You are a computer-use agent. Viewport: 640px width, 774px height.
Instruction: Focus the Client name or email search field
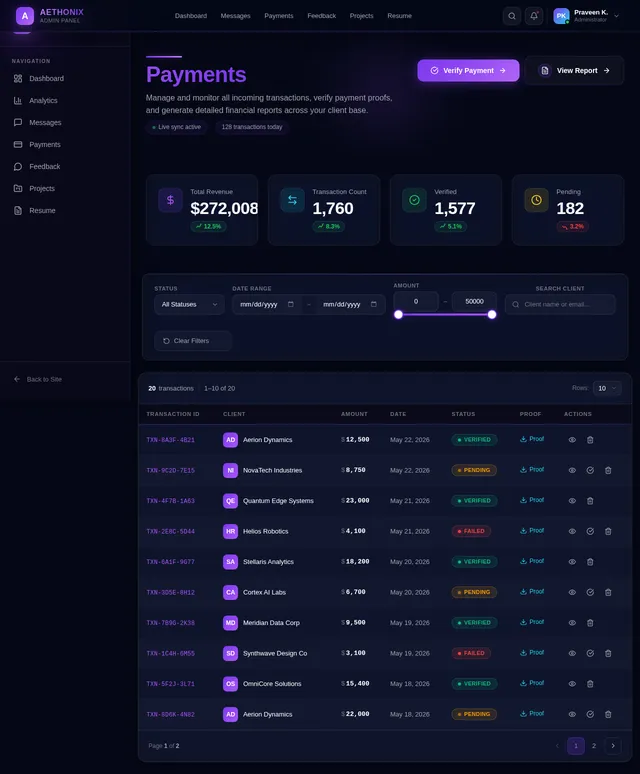tap(560, 305)
